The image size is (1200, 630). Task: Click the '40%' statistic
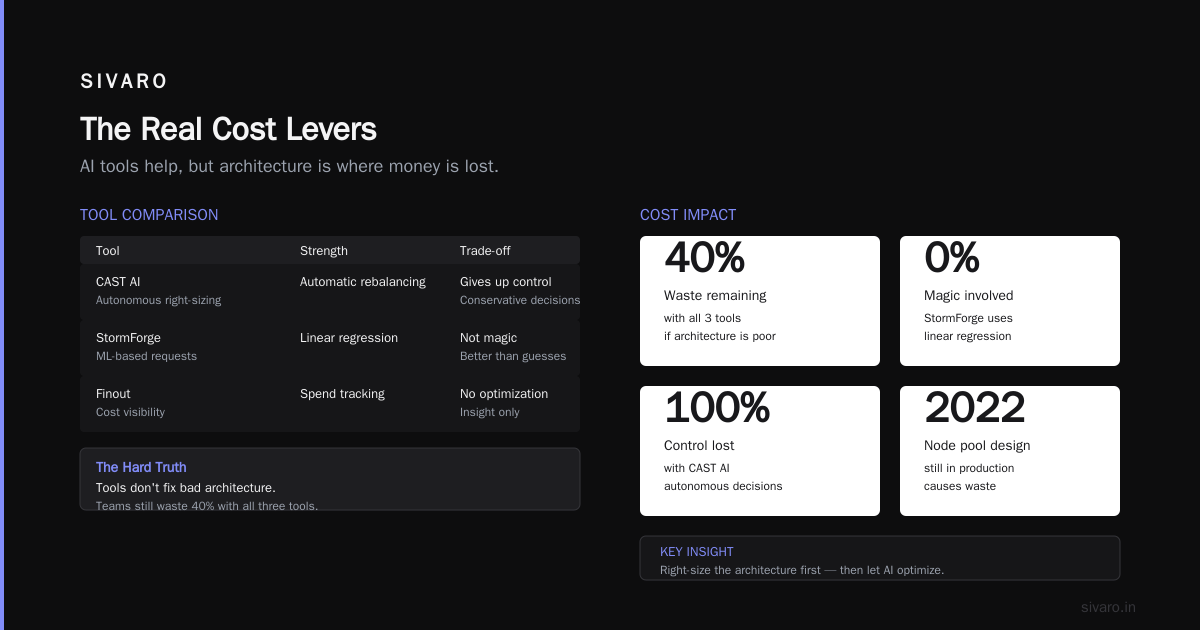coord(704,258)
